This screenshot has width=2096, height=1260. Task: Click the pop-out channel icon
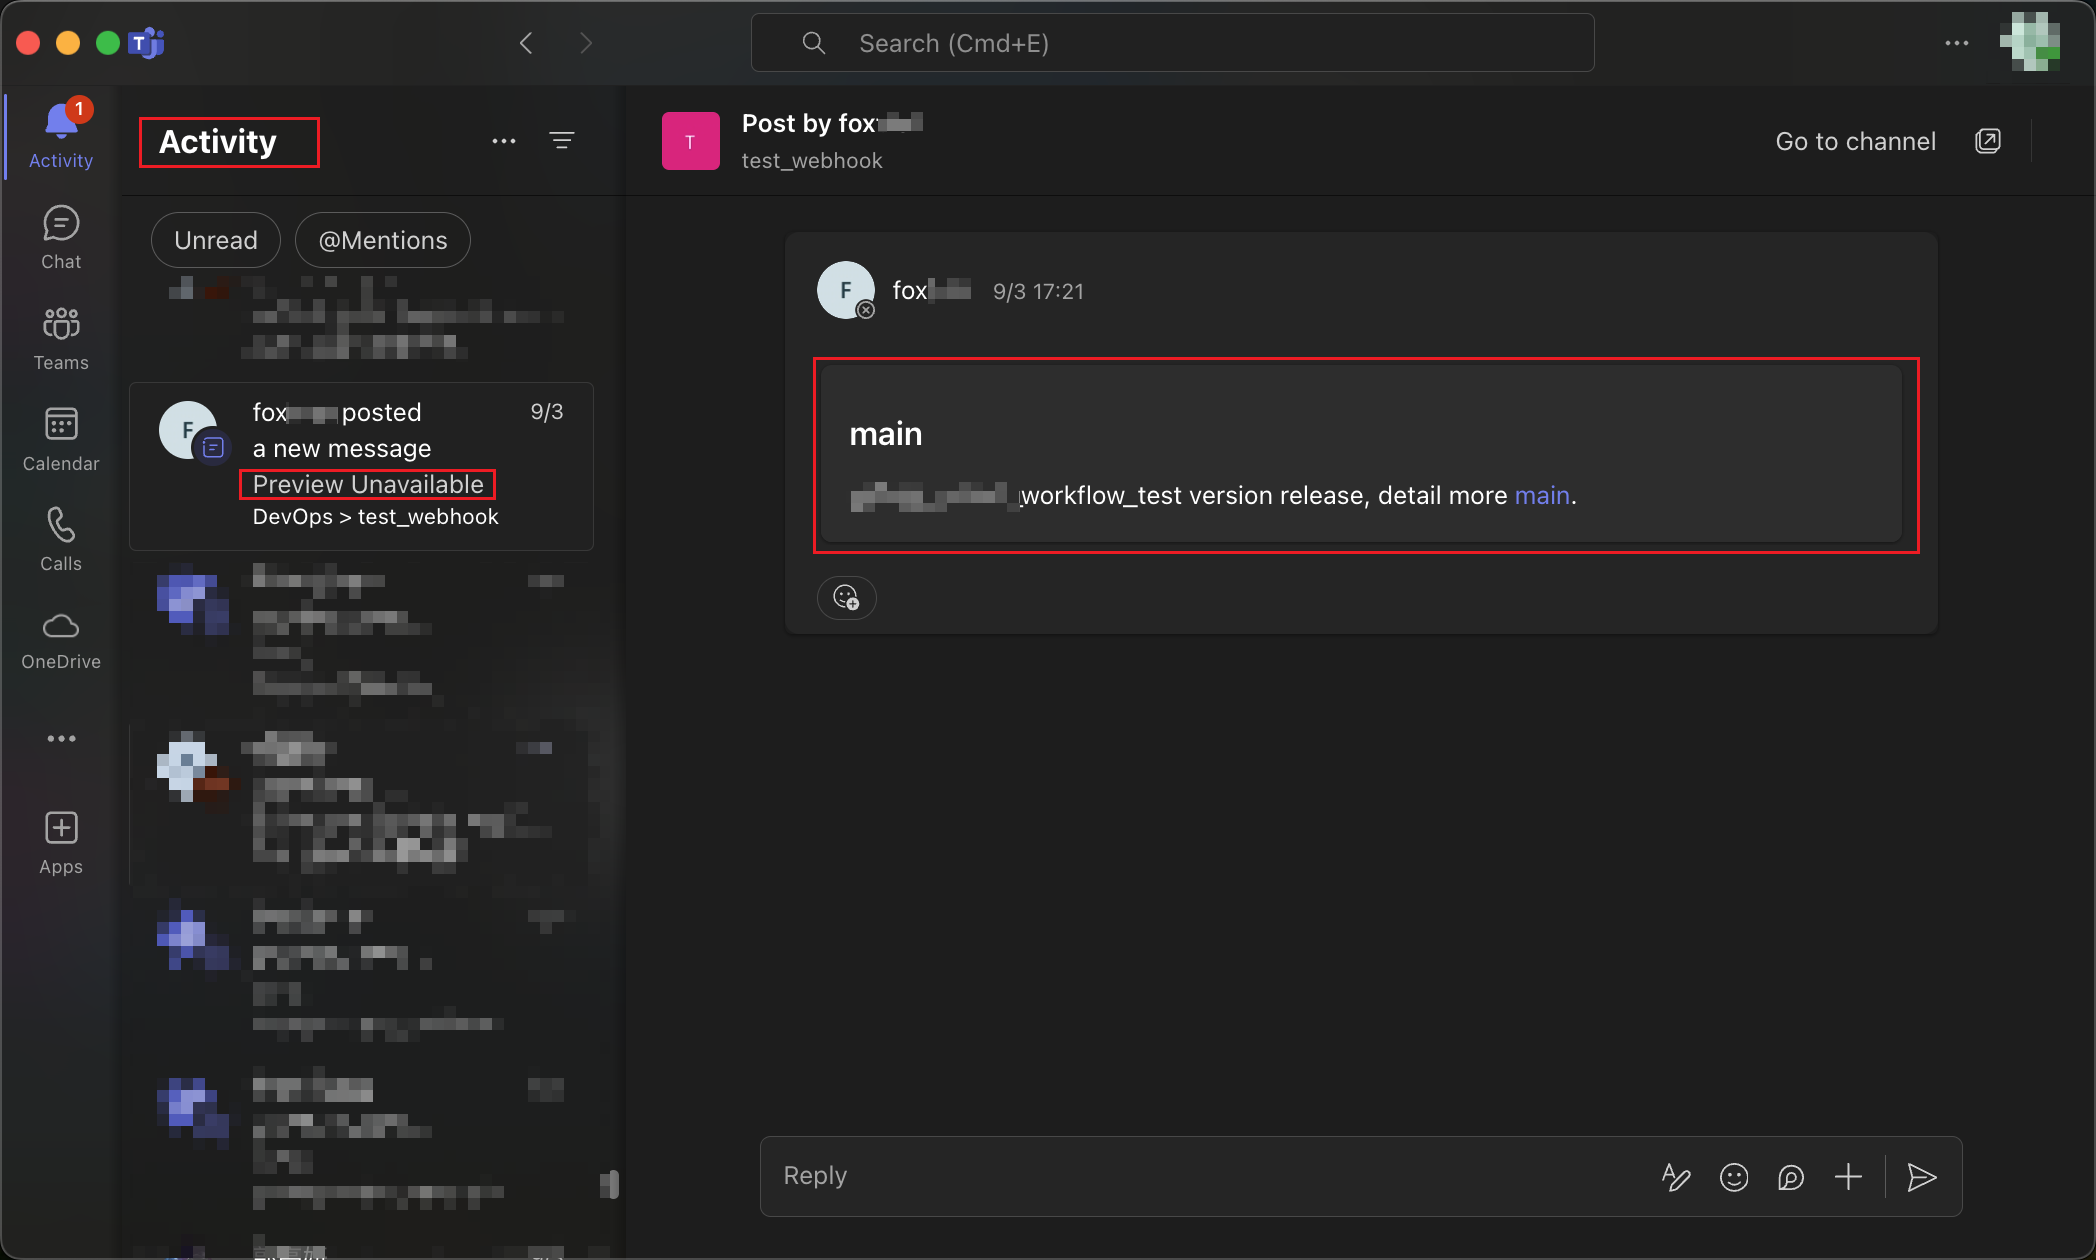[x=1988, y=141]
